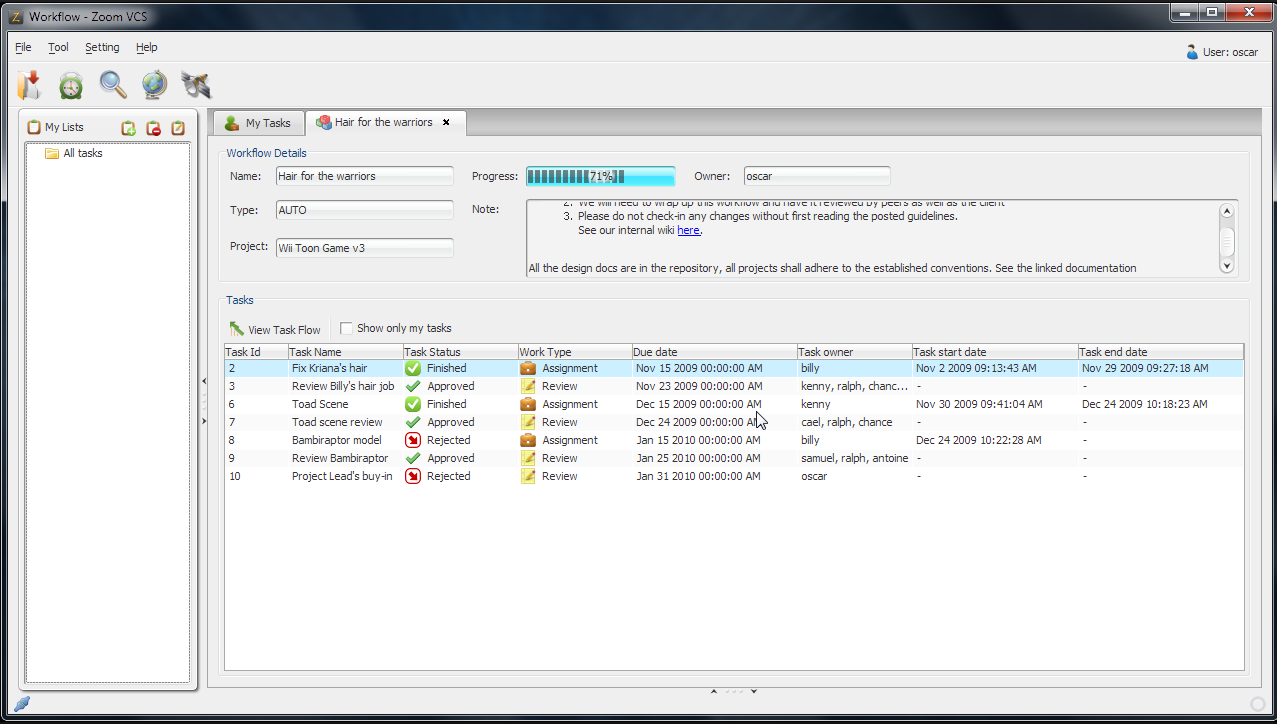Click the Name field 'Hair for the warriors'

point(365,176)
